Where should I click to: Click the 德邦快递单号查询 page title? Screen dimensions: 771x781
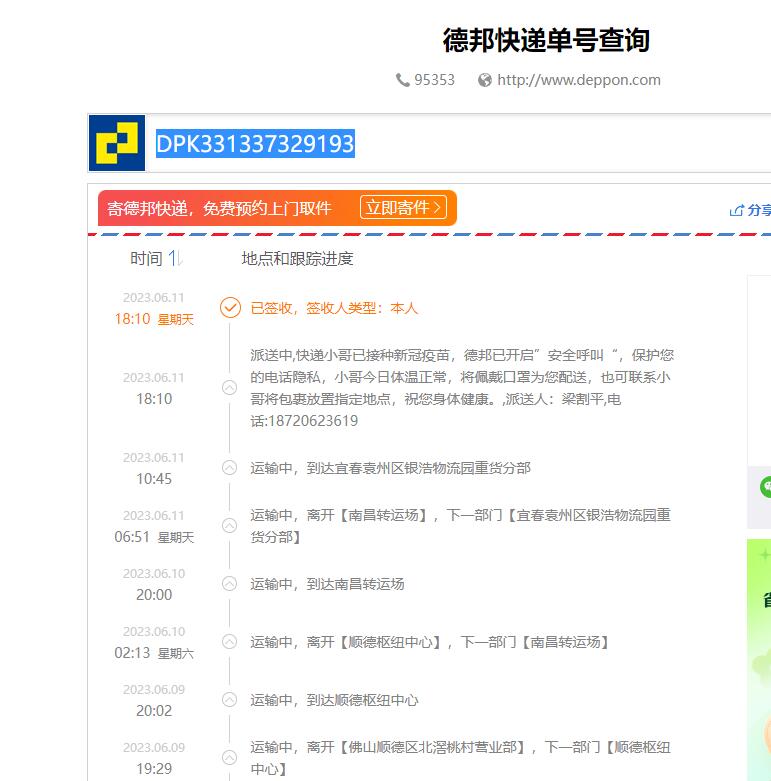546,40
